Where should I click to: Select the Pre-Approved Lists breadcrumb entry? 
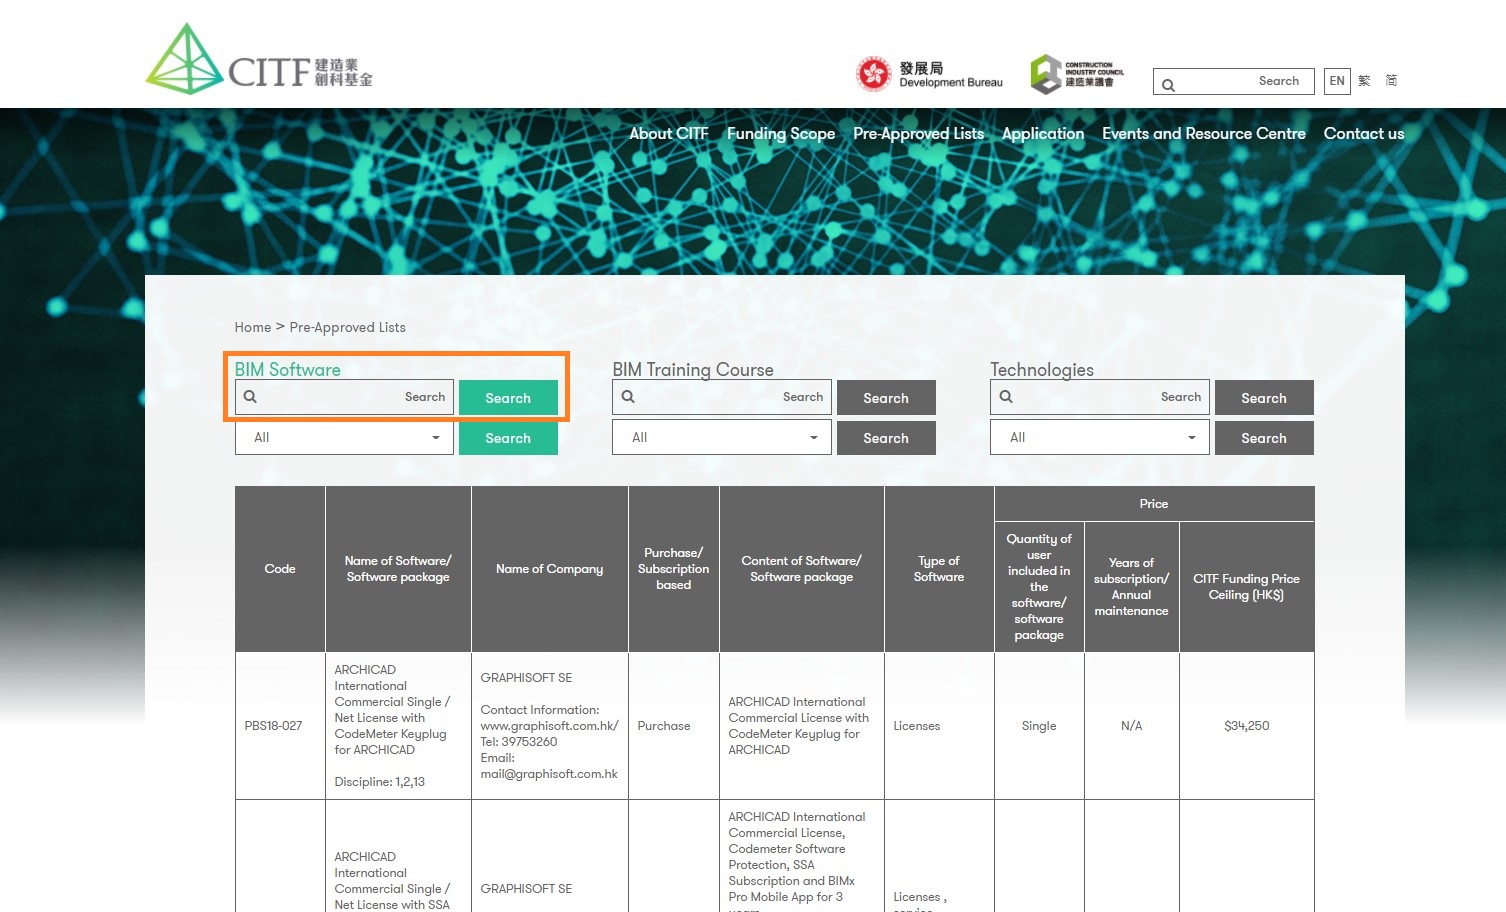[x=347, y=327]
